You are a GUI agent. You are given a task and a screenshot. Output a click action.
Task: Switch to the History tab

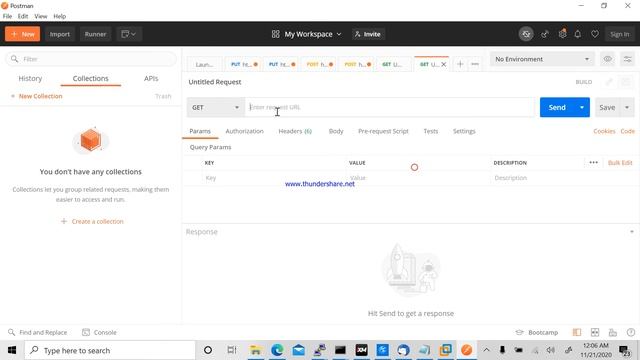(30, 78)
